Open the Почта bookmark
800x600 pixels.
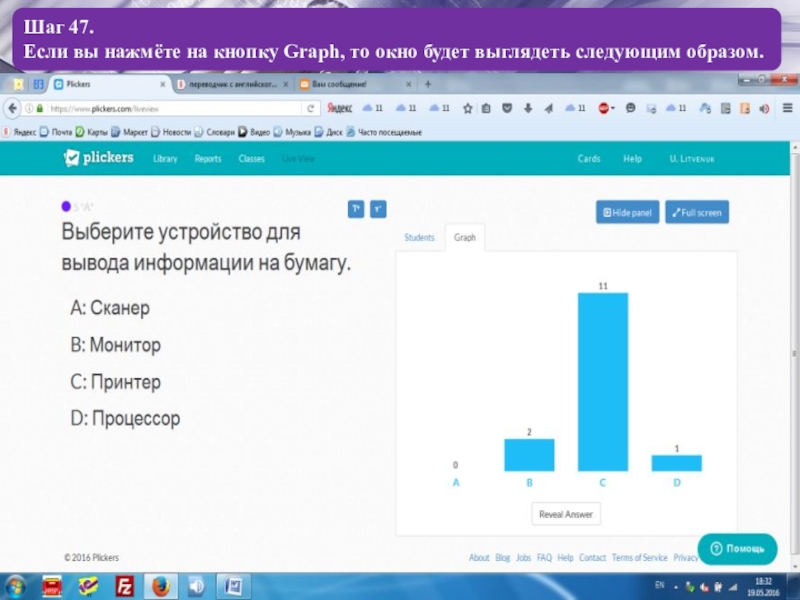[56, 132]
